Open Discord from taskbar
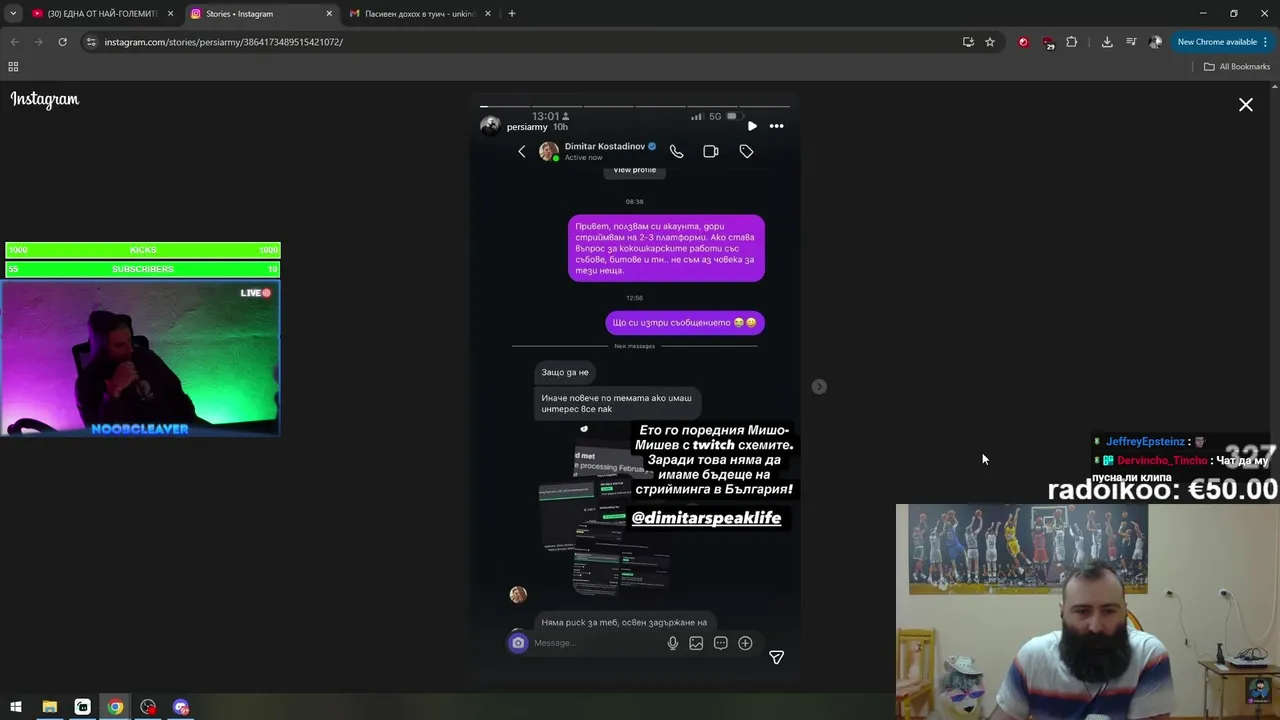Screen dimensions: 1280x720 pos(181,707)
